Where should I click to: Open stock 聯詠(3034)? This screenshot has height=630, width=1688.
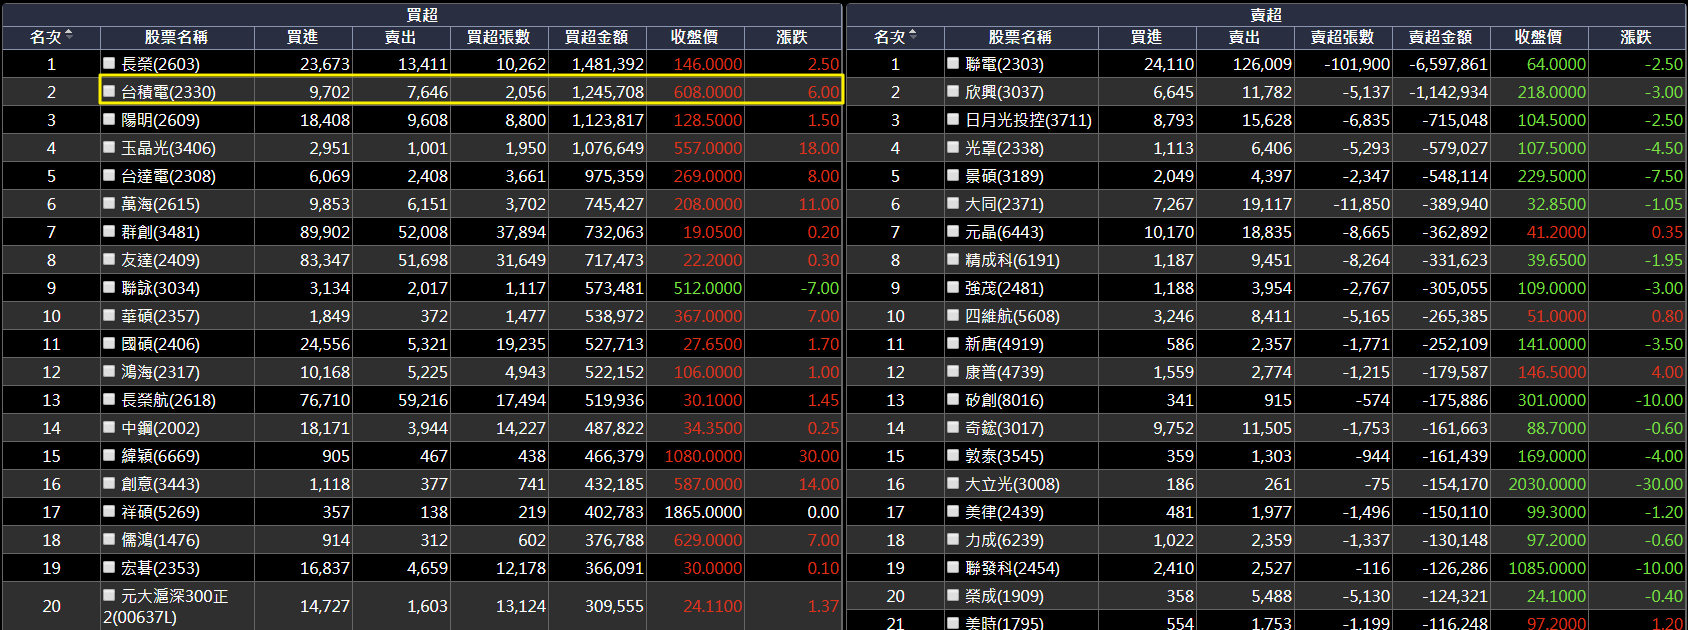tap(160, 288)
